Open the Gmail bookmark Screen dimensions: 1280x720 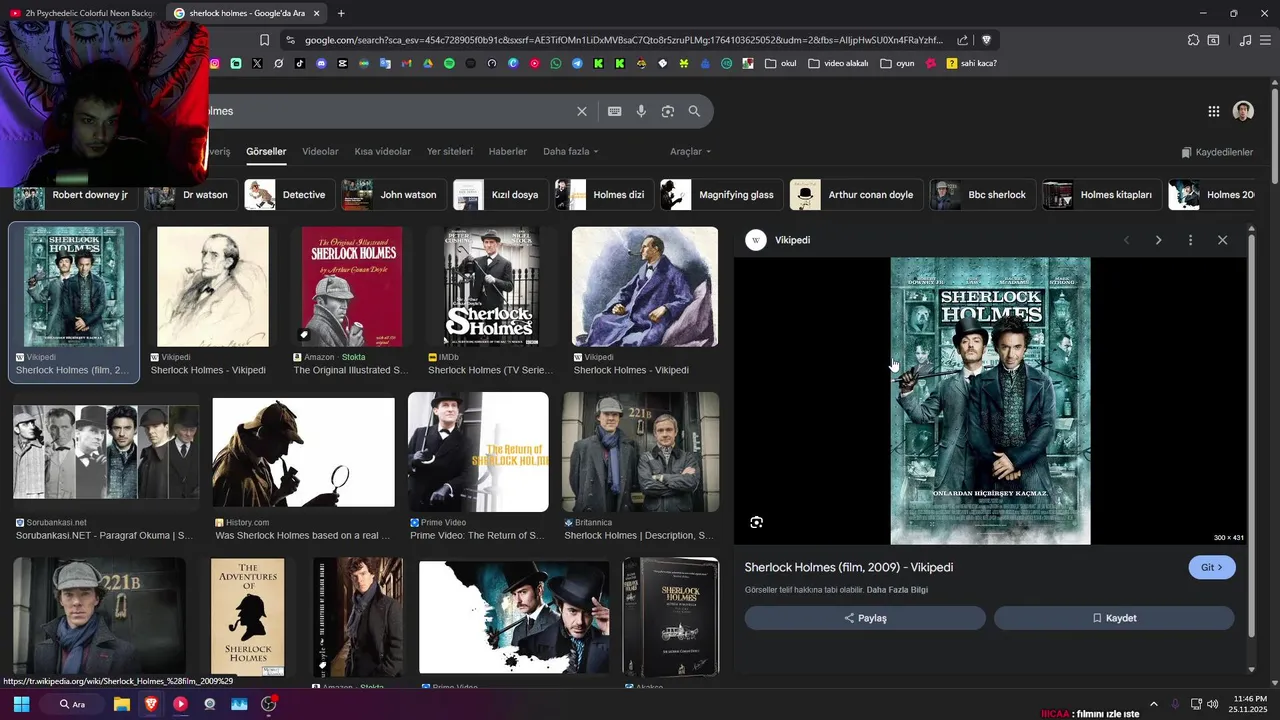406,63
